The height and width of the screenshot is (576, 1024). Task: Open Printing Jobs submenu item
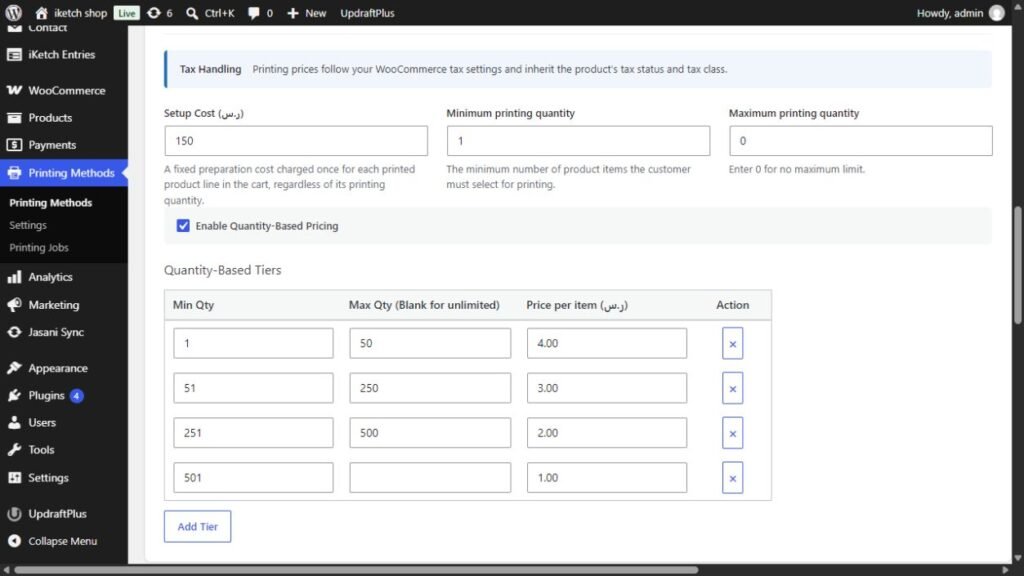coord(39,248)
